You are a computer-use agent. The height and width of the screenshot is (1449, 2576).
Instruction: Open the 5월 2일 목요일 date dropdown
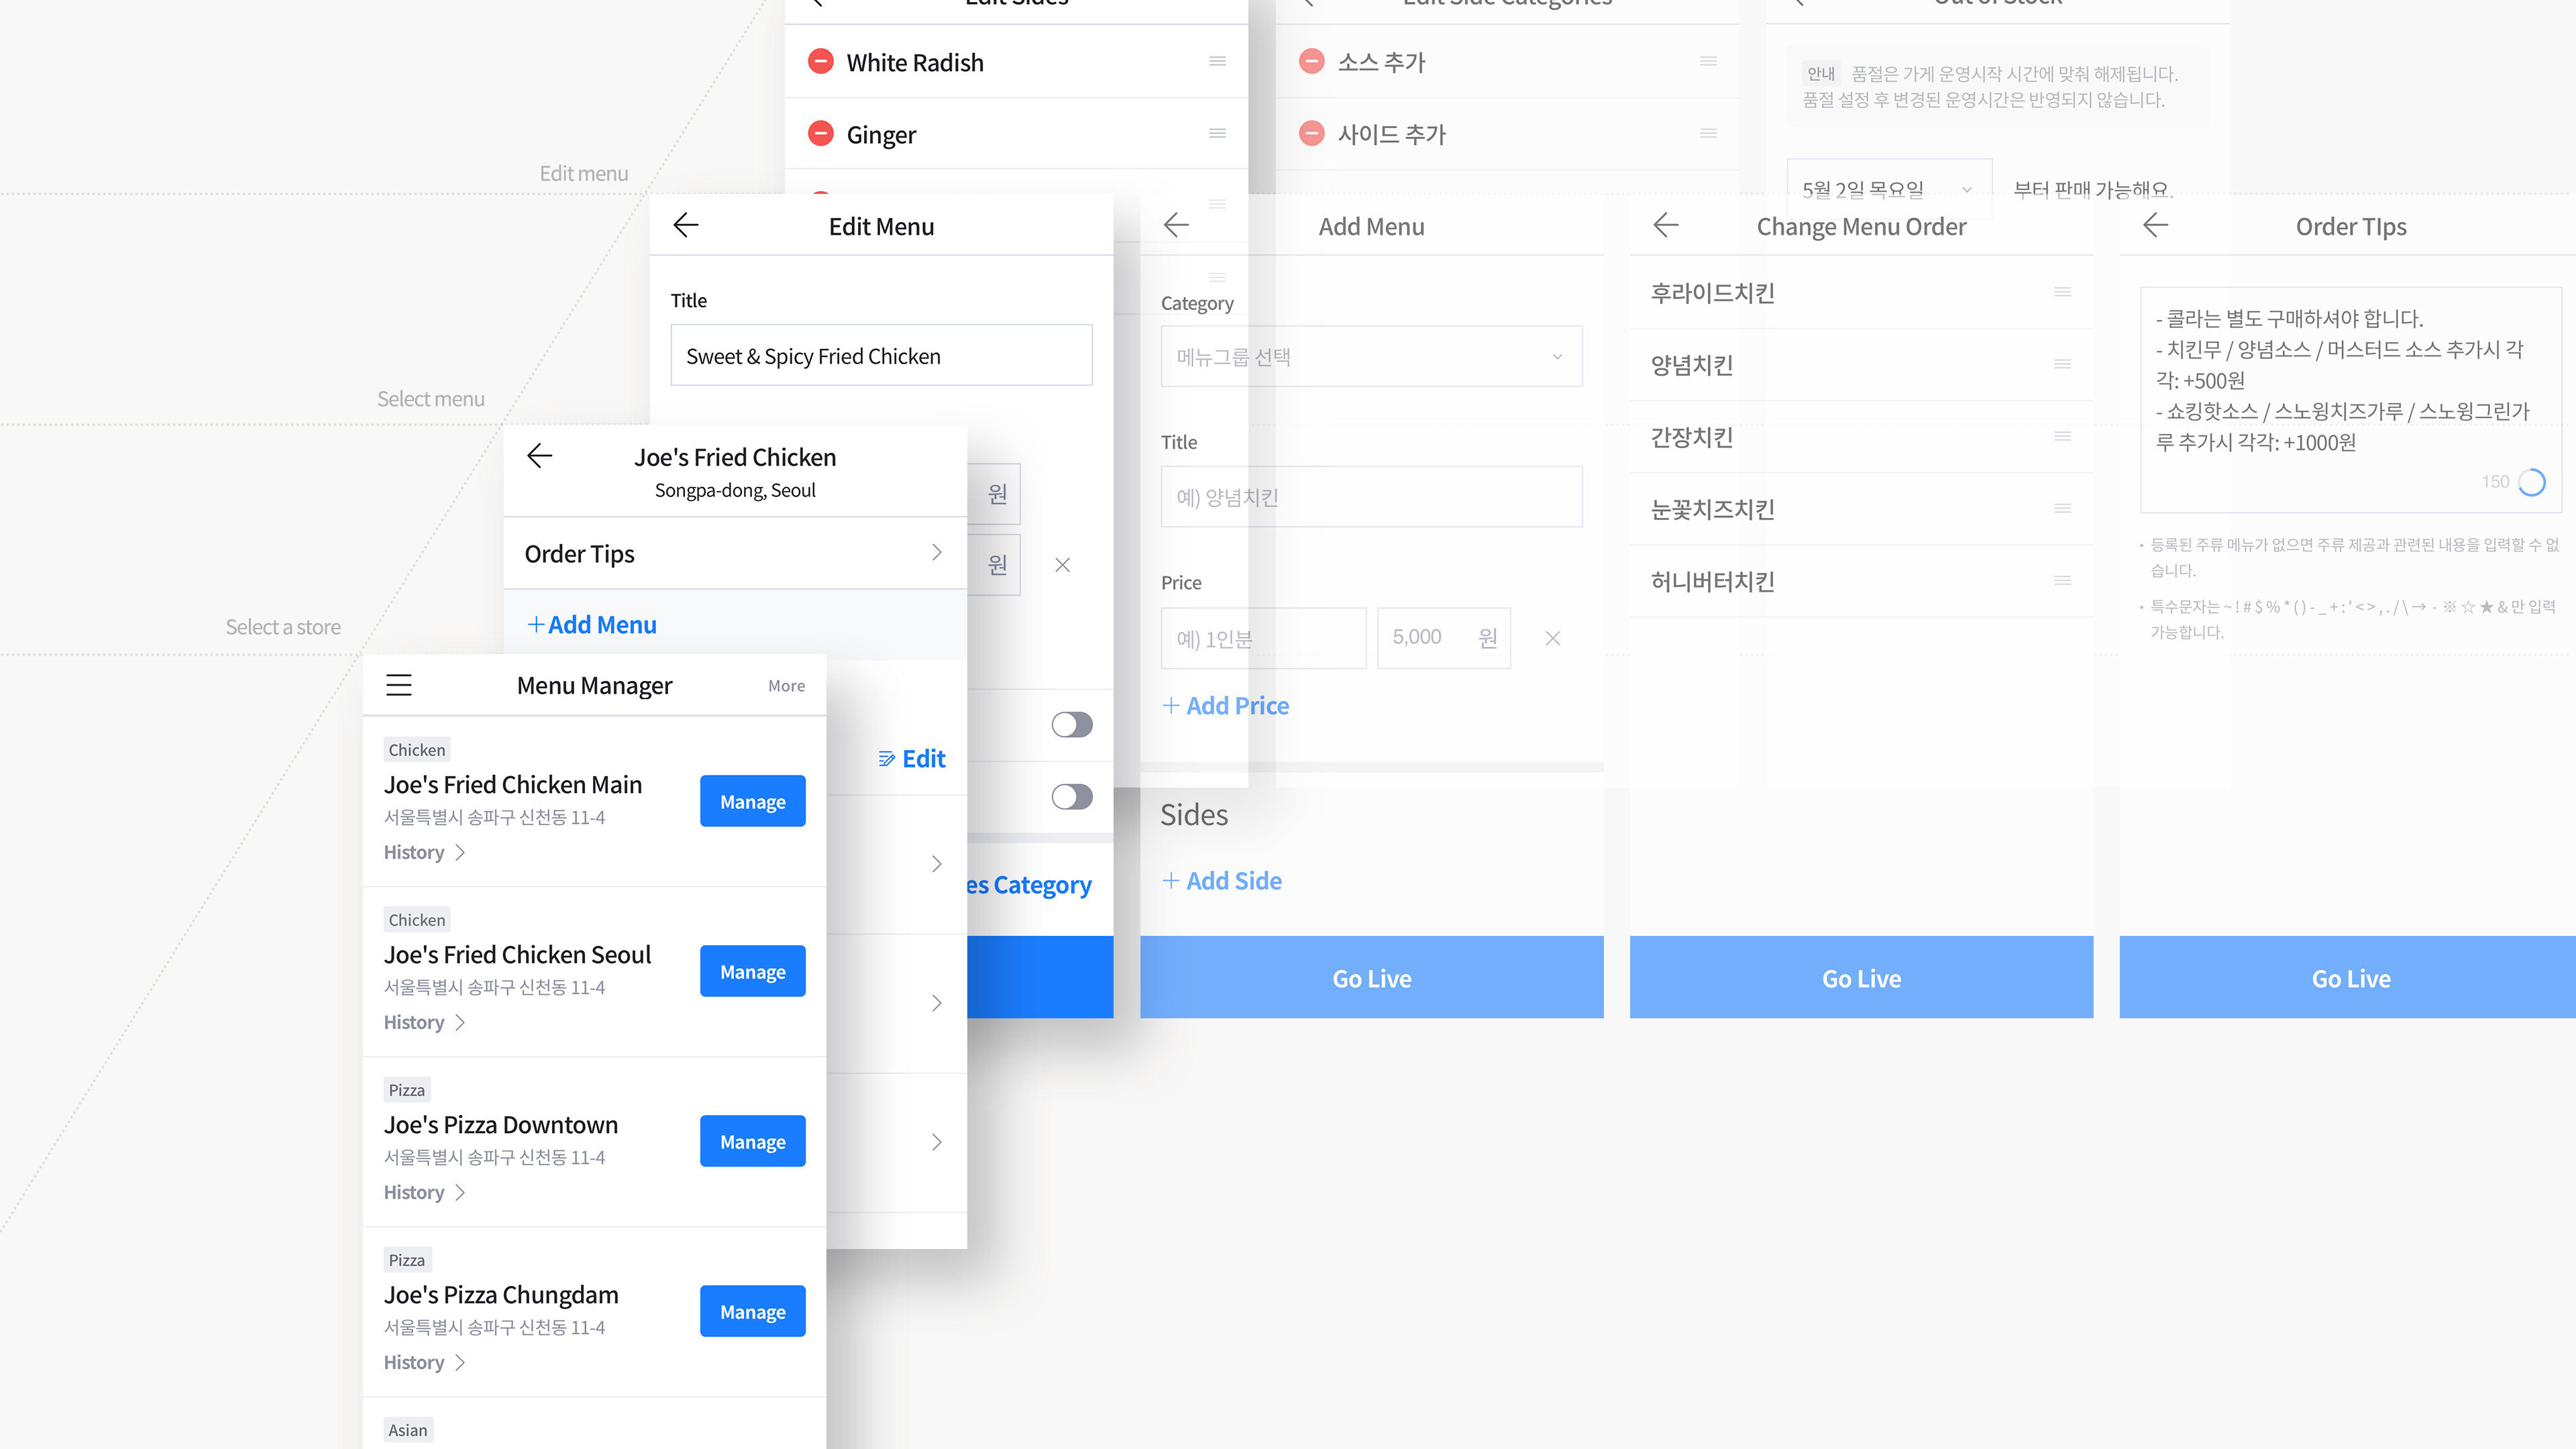[x=1888, y=189]
